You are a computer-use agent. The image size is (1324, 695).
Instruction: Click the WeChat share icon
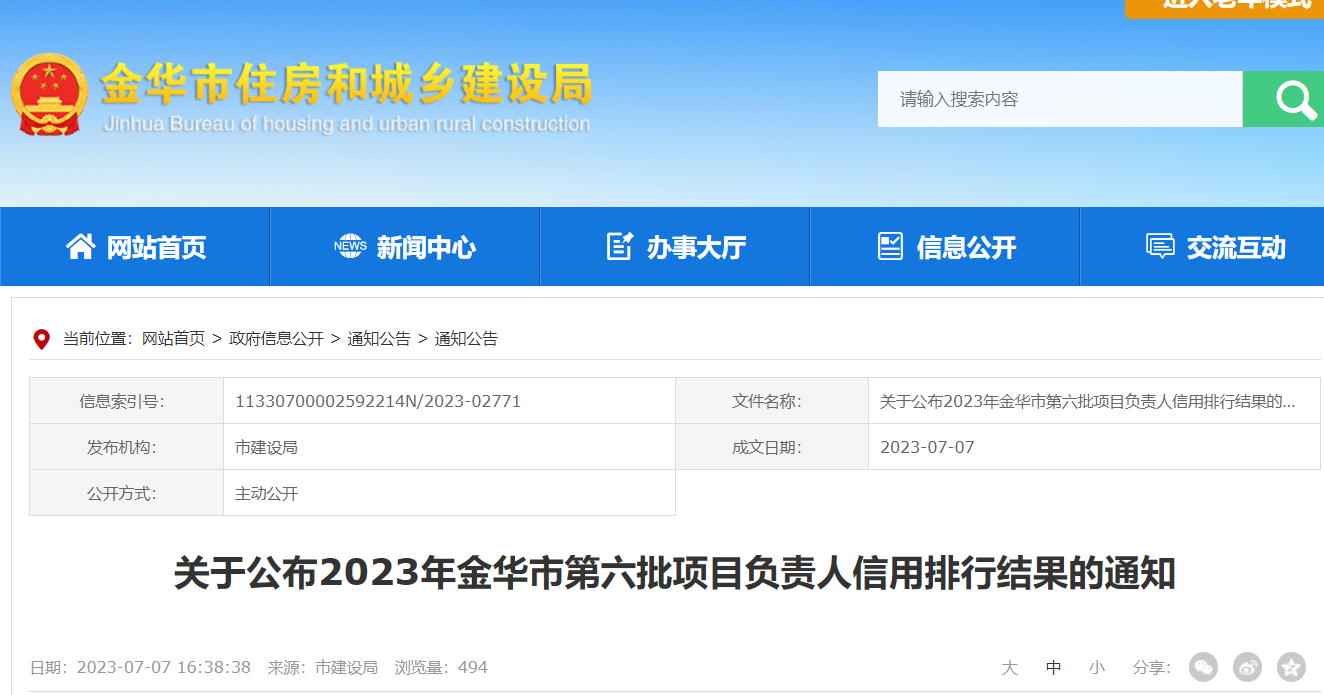(1203, 667)
